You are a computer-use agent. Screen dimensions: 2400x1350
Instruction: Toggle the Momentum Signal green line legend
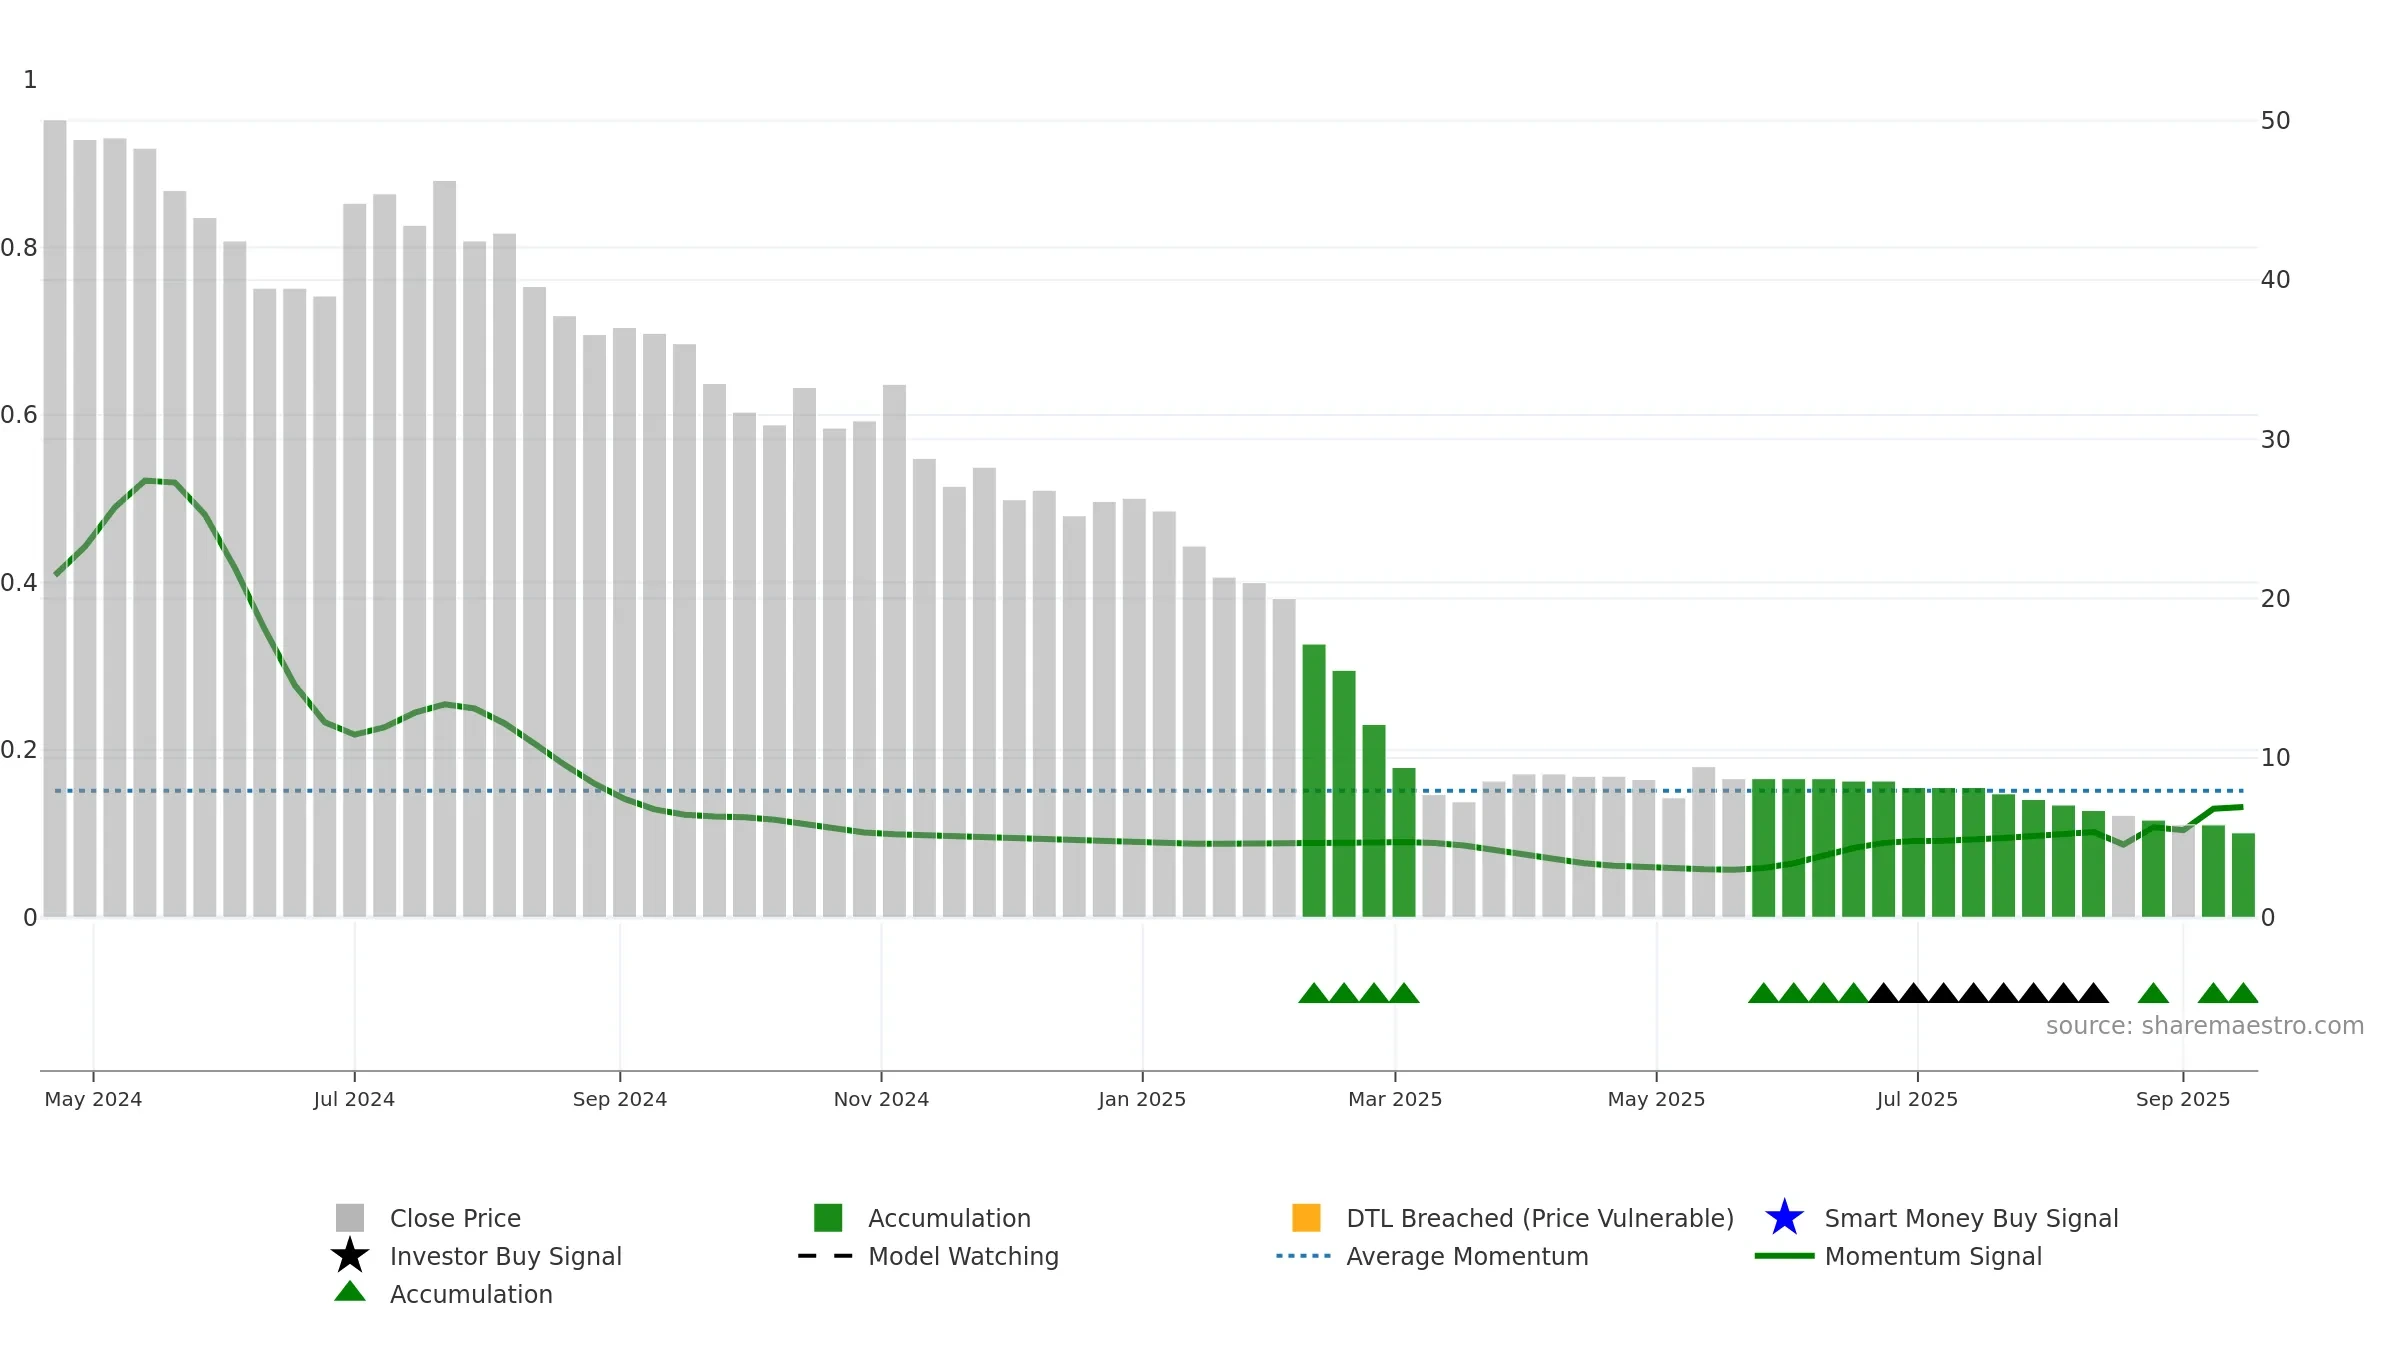(x=1784, y=1256)
